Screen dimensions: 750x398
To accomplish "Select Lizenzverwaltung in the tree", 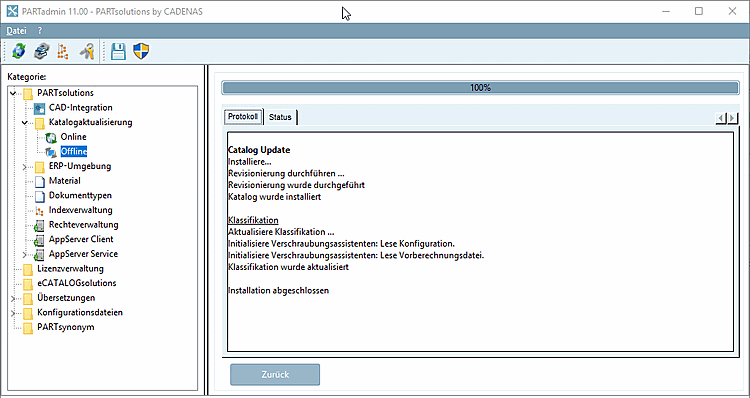I will click(x=70, y=269).
